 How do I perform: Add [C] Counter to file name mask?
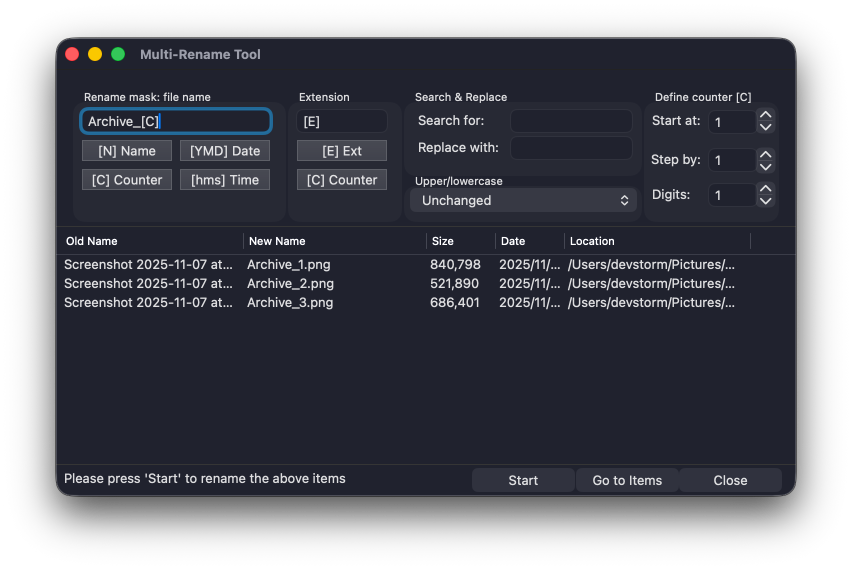coord(127,180)
